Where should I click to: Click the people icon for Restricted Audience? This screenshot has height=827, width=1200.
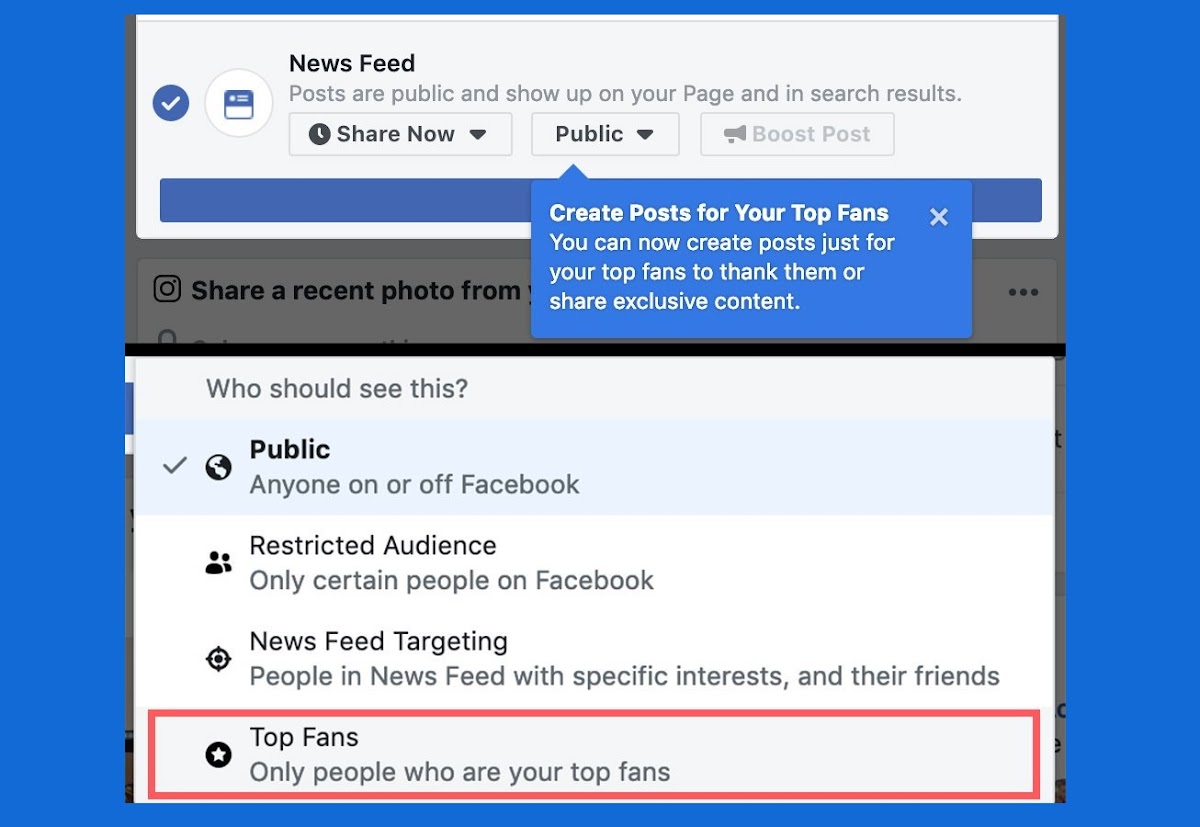pos(218,563)
